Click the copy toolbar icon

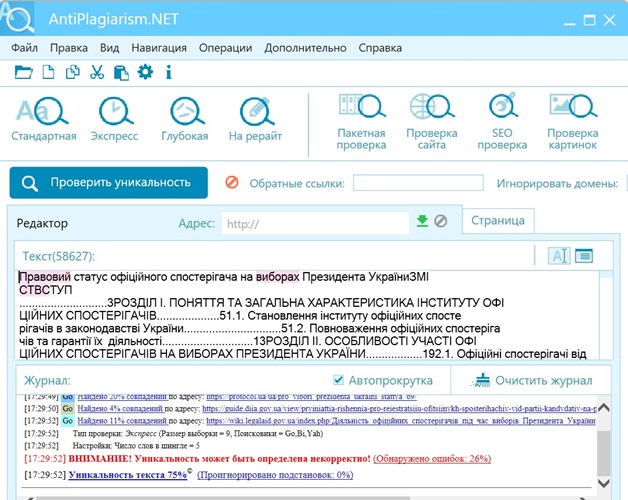click(72, 73)
